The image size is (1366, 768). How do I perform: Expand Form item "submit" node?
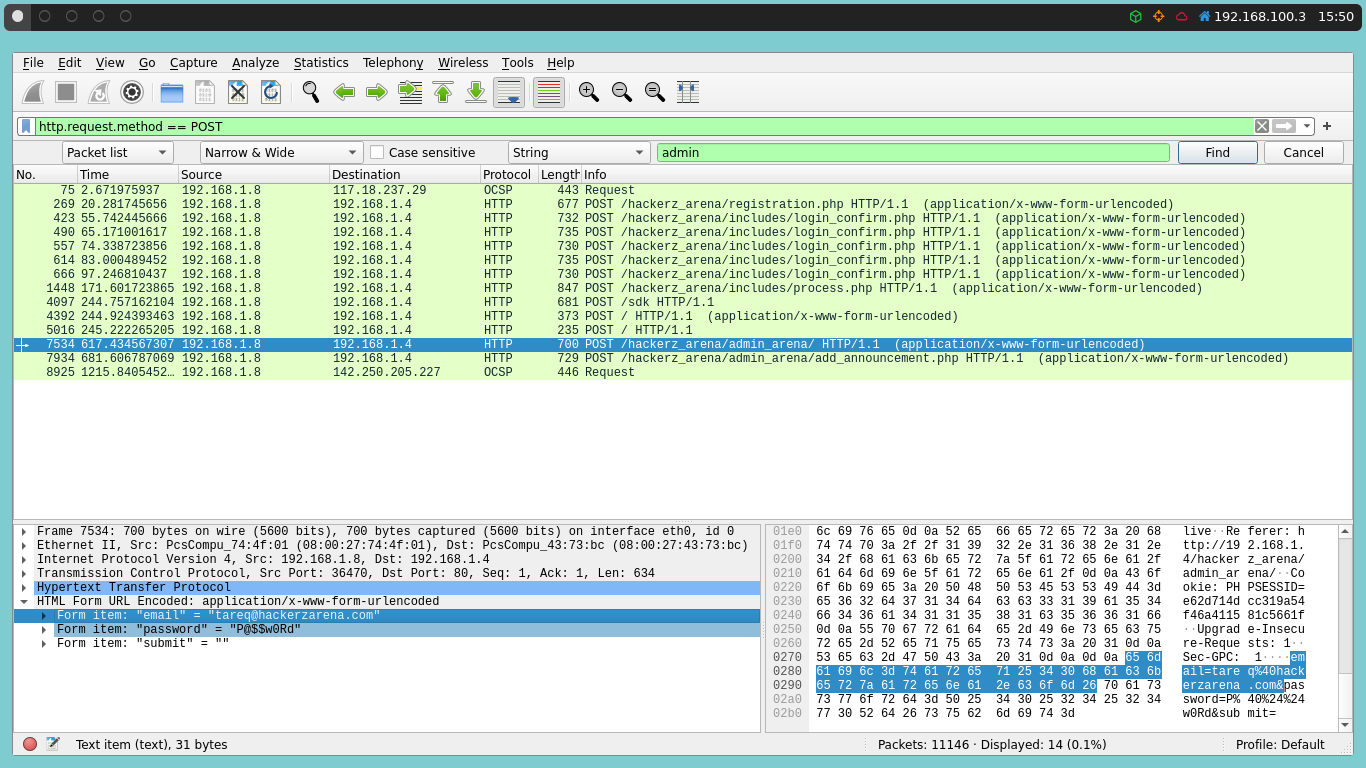pos(43,644)
